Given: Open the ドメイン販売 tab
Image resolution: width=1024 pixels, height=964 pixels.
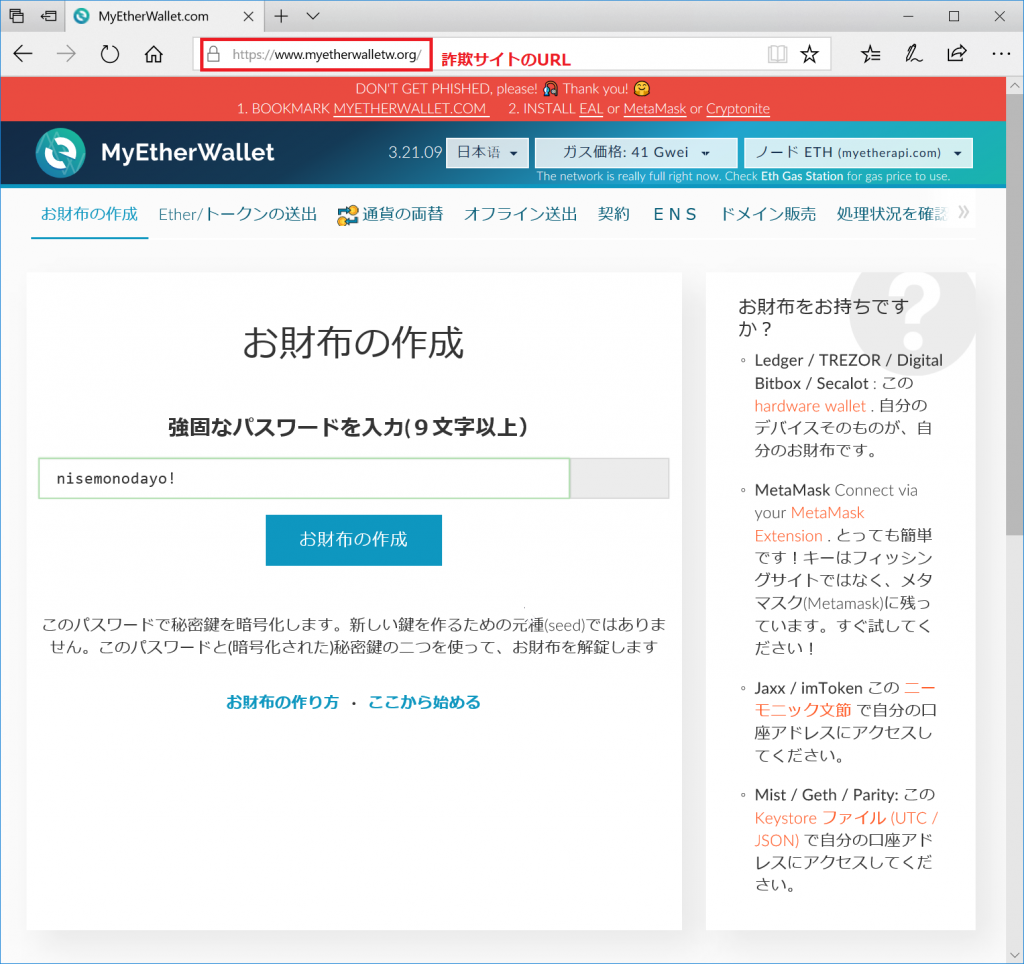Looking at the screenshot, I should click(767, 214).
